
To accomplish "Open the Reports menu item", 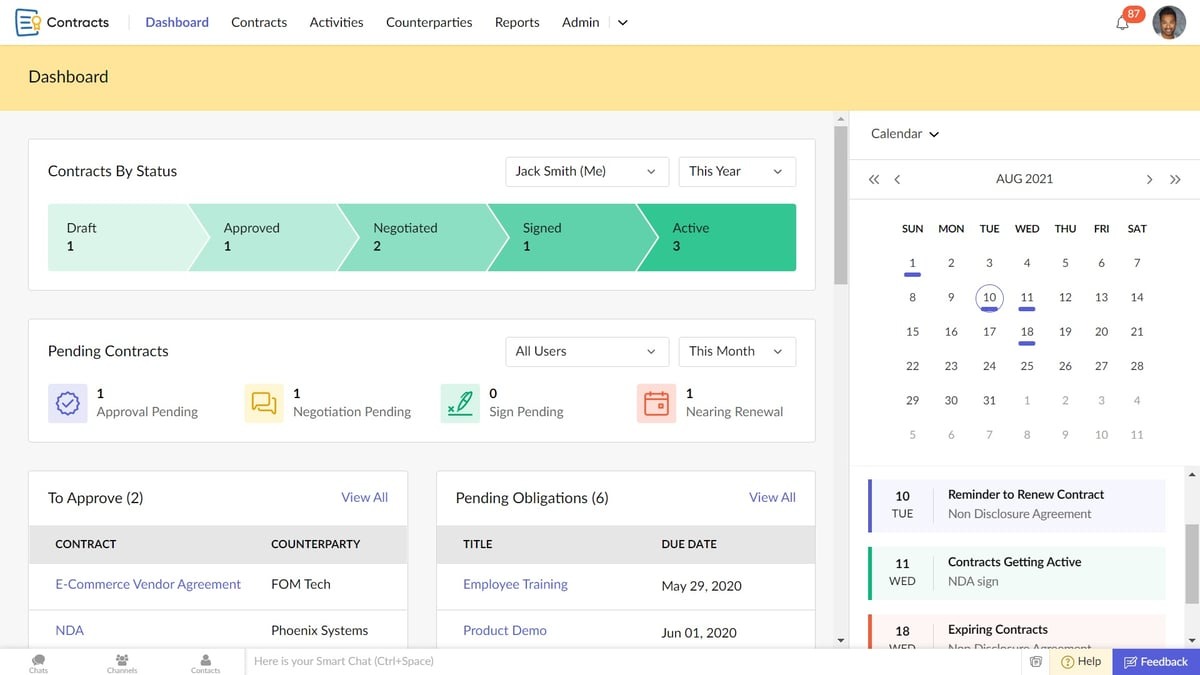I will click(517, 21).
